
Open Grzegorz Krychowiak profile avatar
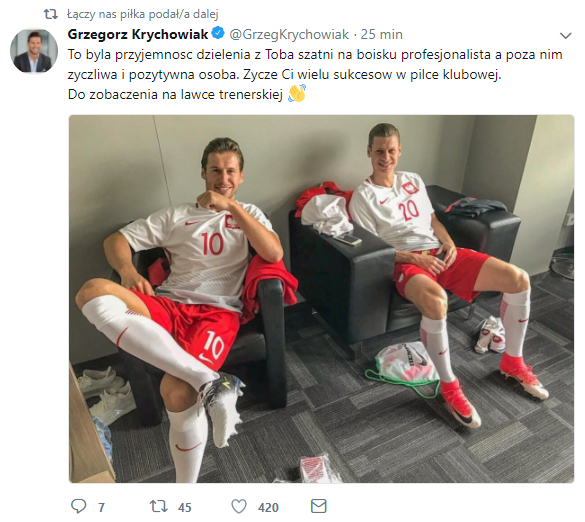point(34,50)
